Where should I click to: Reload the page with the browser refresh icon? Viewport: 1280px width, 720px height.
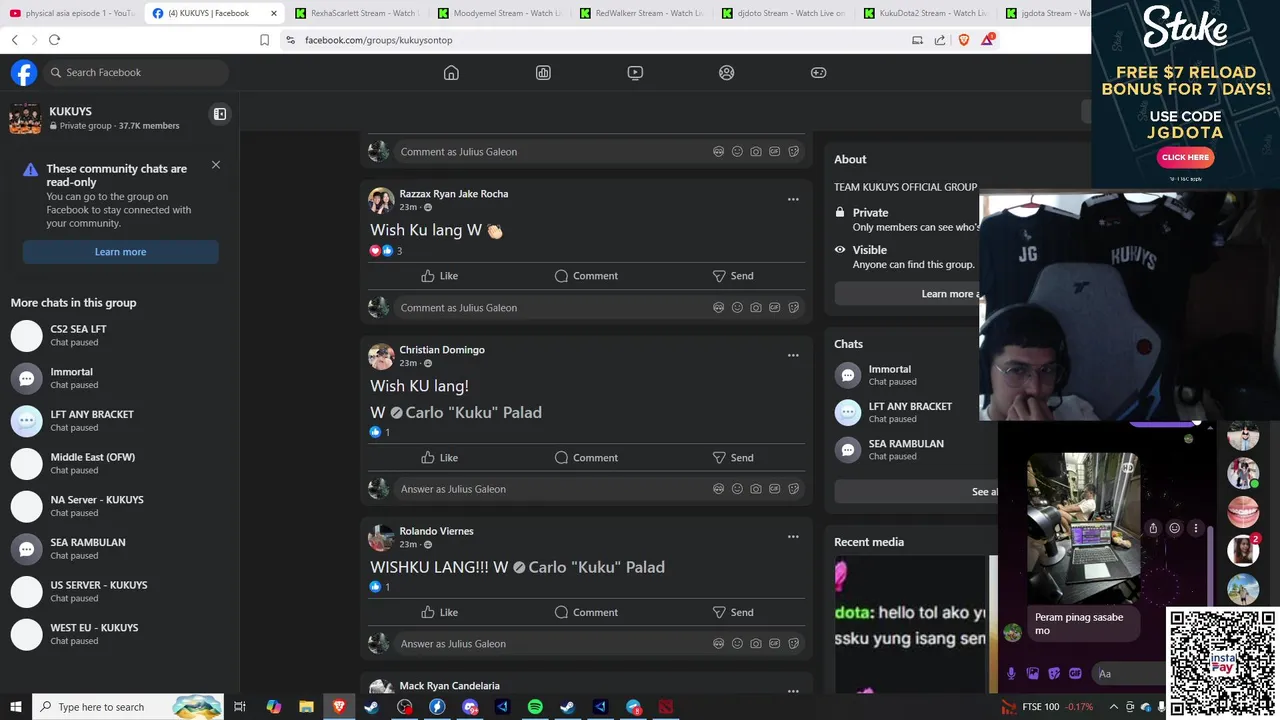[54, 40]
